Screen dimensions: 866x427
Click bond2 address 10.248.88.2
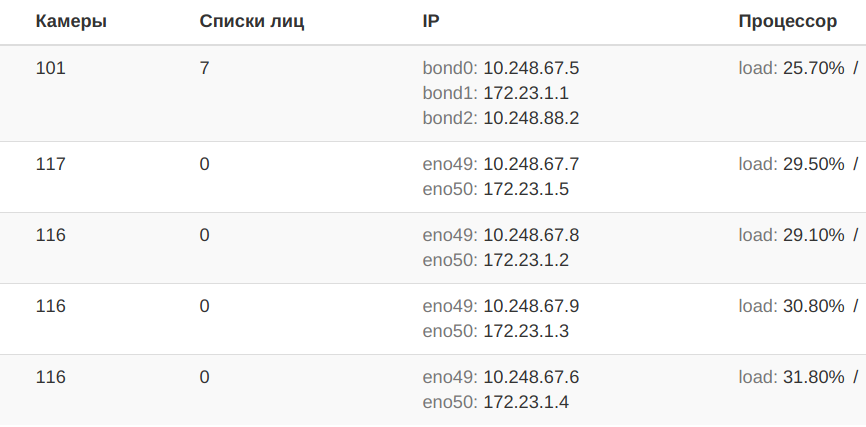[x=531, y=118]
